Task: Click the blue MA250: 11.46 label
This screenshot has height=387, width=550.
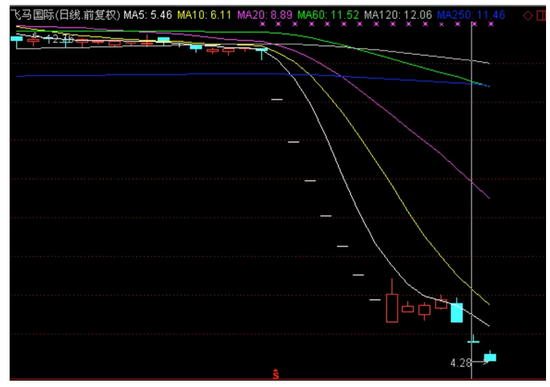Action: (471, 15)
